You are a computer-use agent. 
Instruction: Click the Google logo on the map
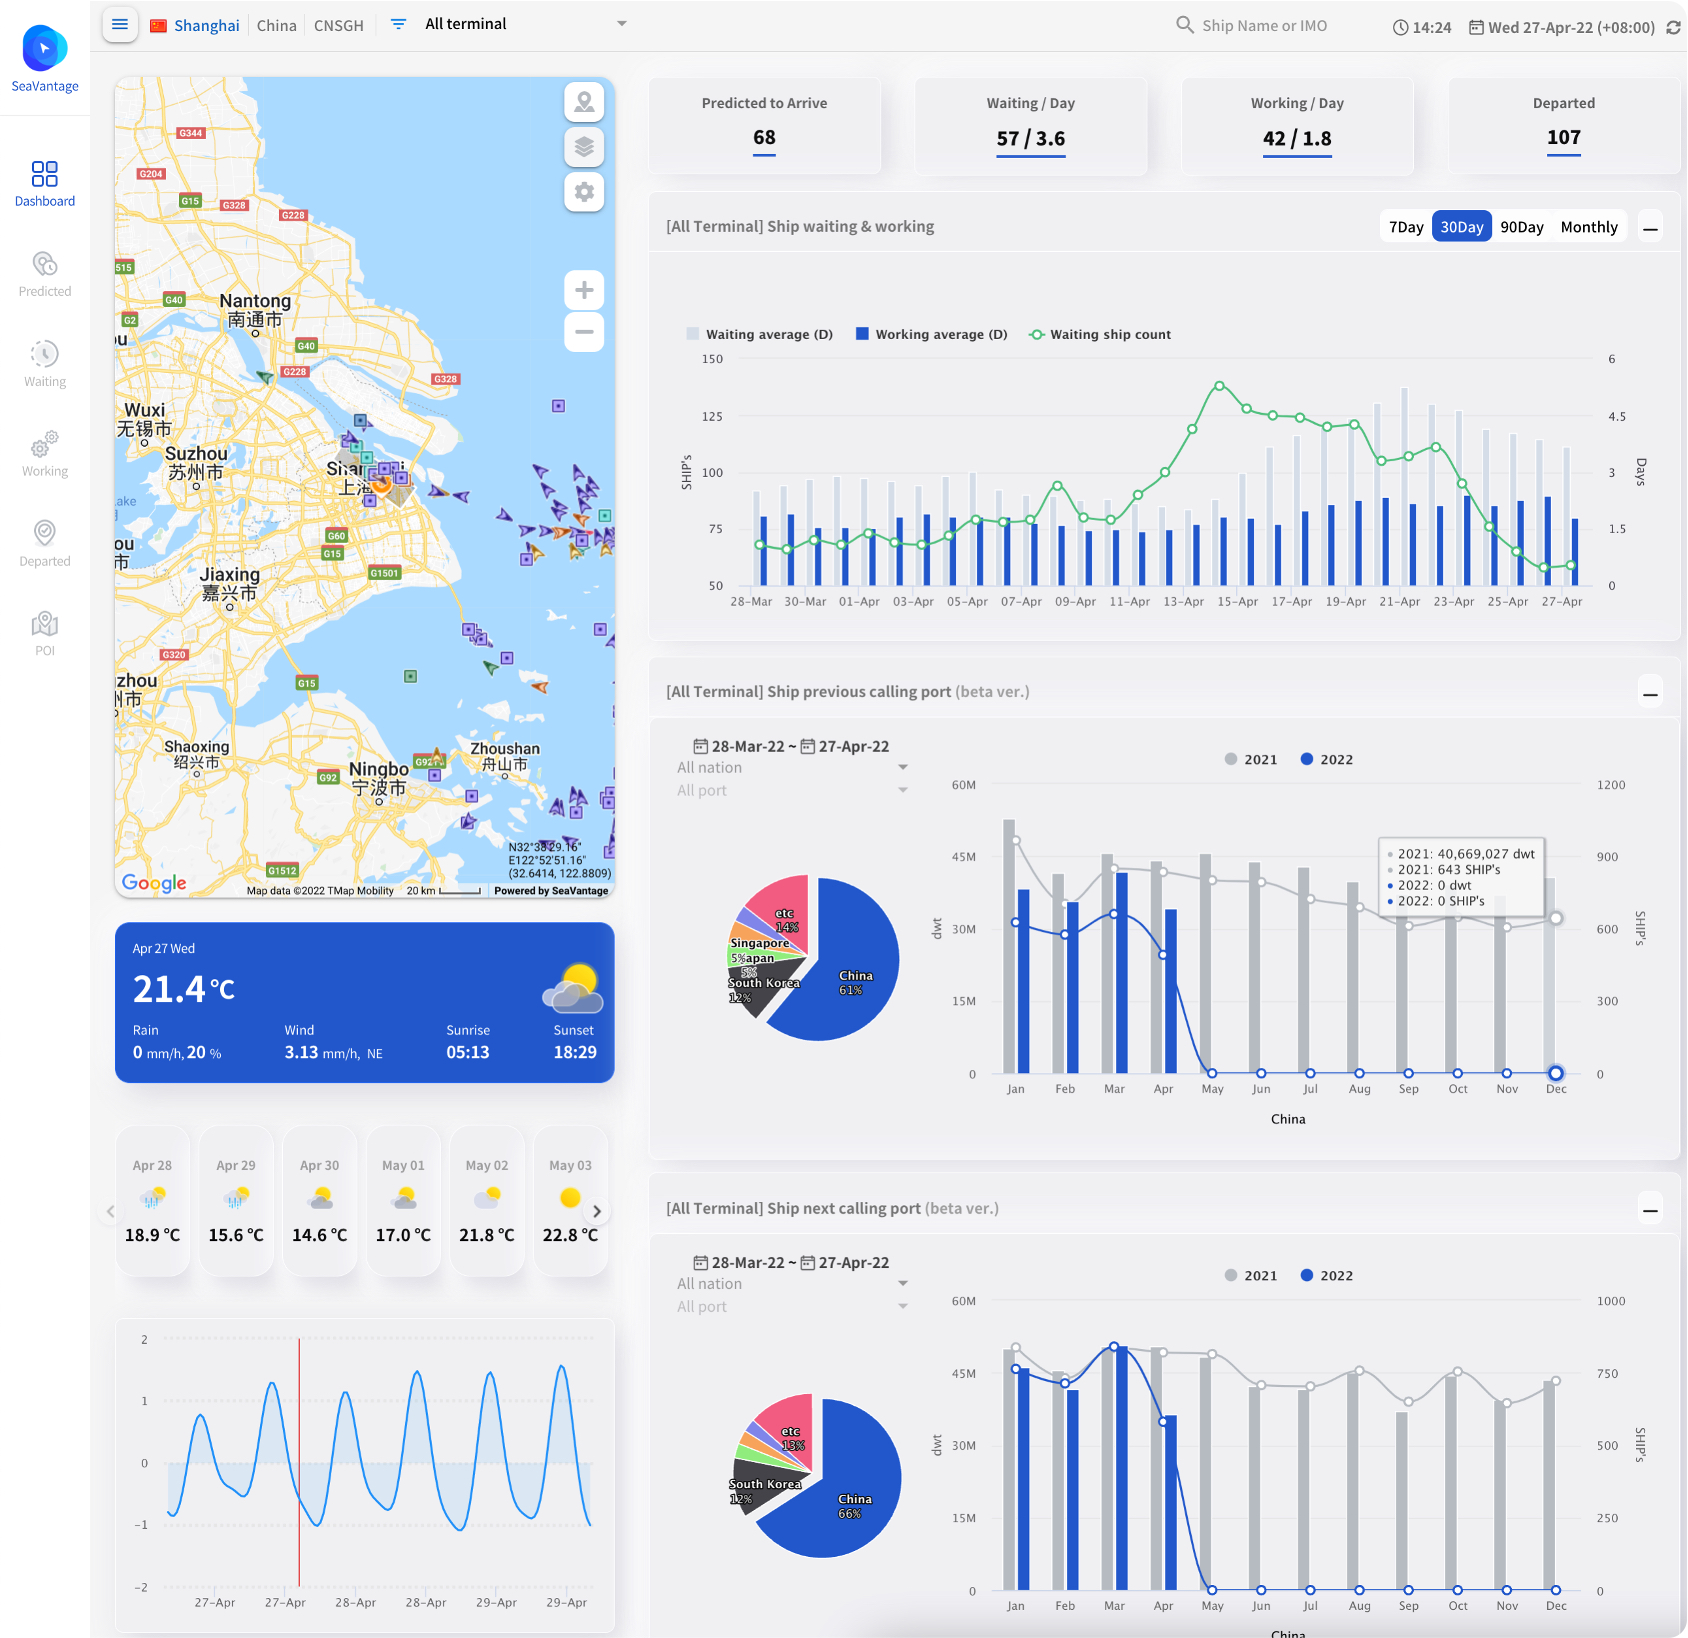154,882
